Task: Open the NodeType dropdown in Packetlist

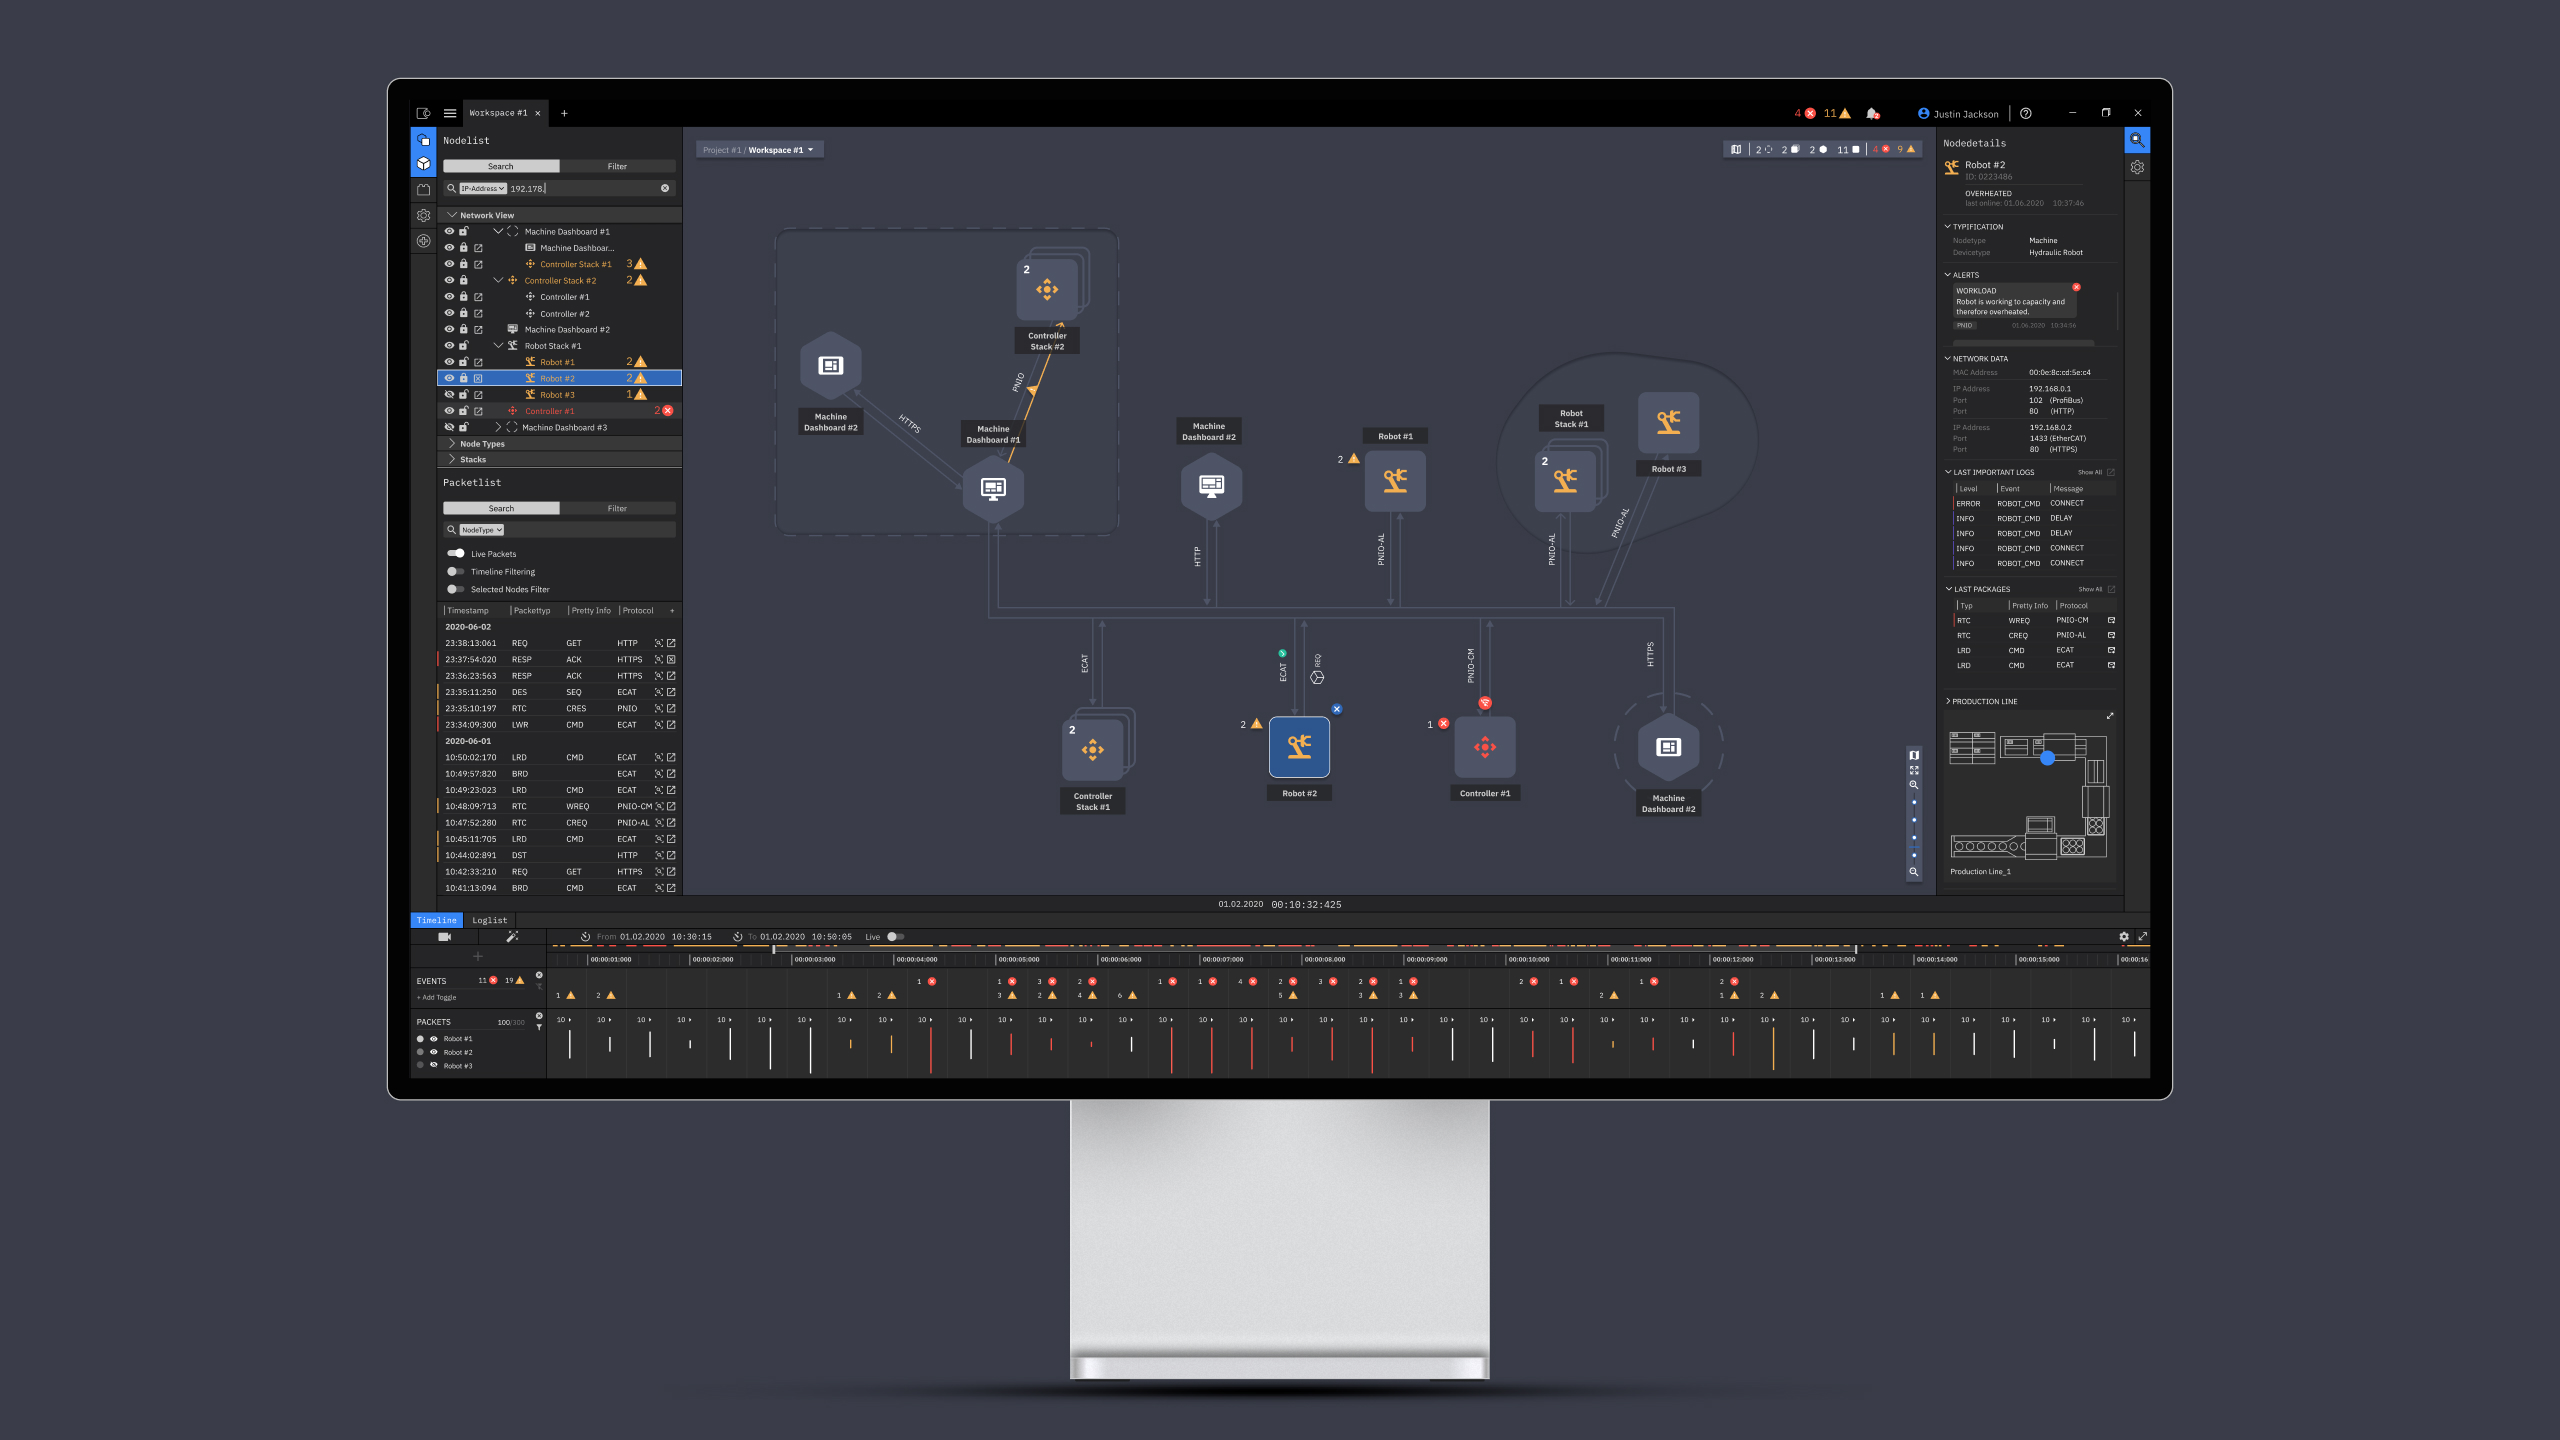Action: (x=481, y=530)
